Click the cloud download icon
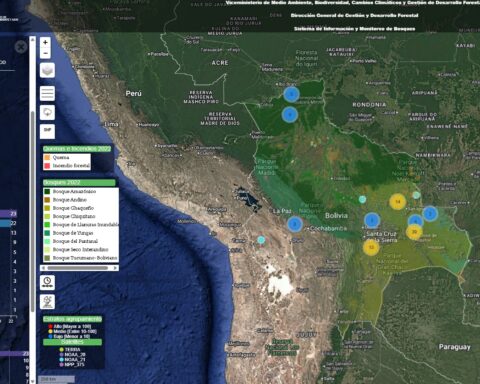The height and width of the screenshot is (384, 480). click(x=47, y=113)
